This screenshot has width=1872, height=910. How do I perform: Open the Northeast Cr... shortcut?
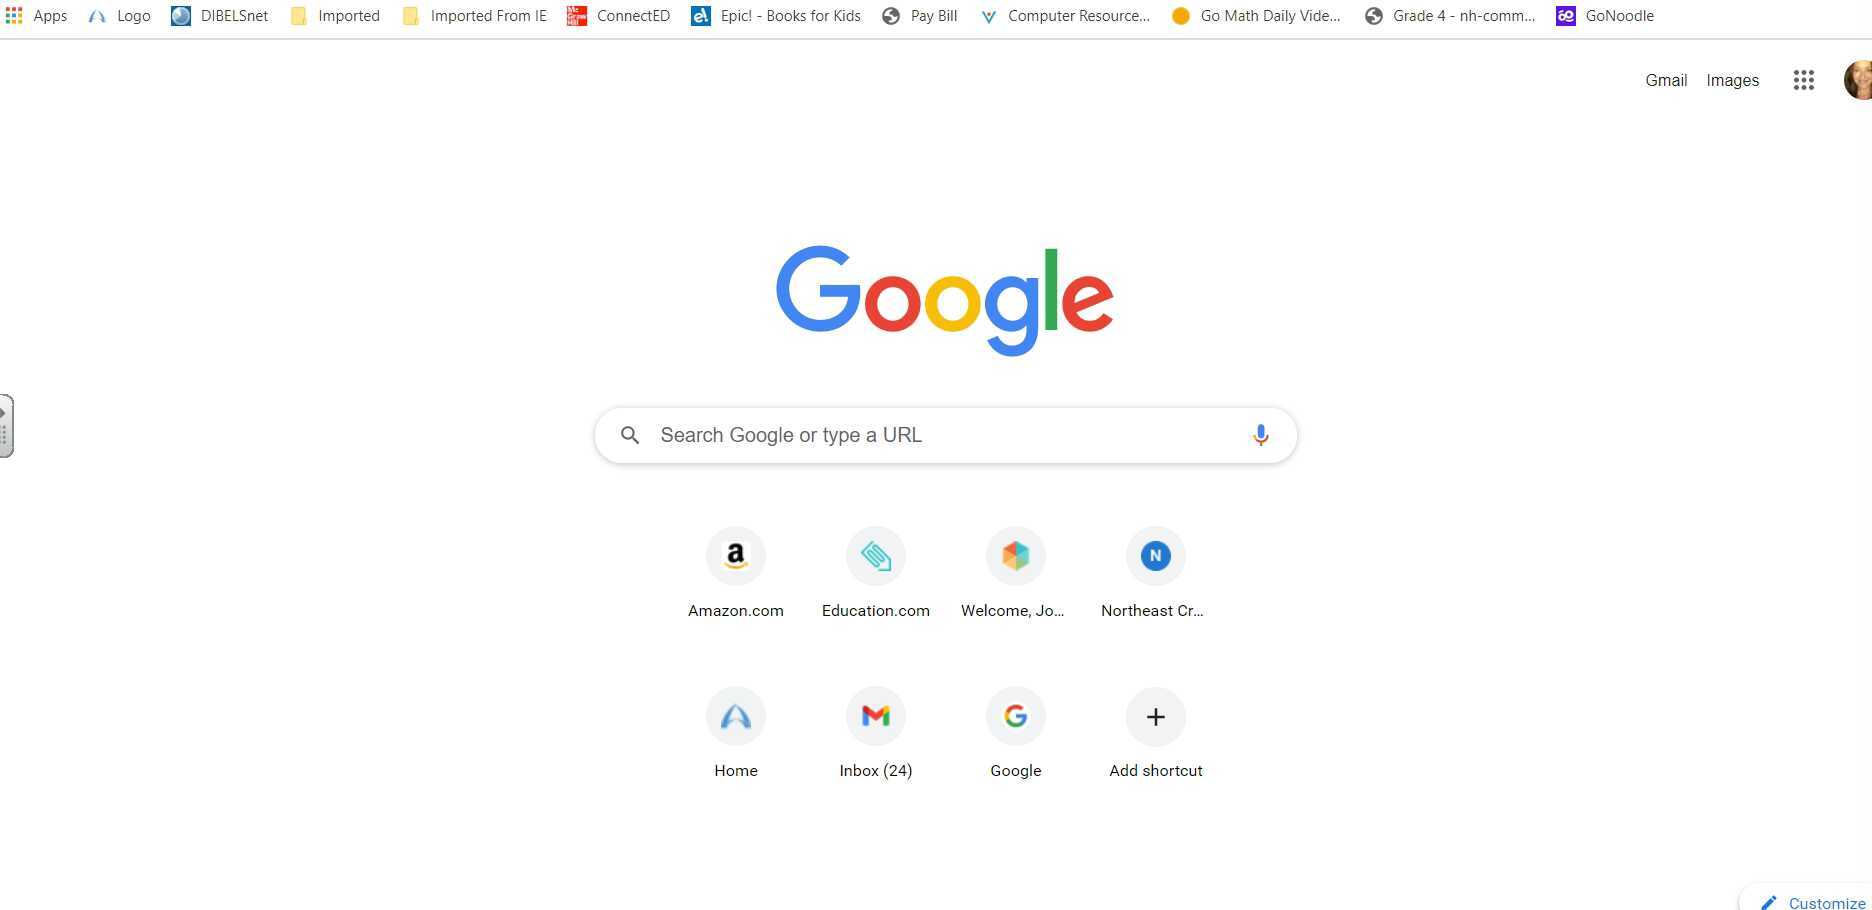click(1155, 573)
